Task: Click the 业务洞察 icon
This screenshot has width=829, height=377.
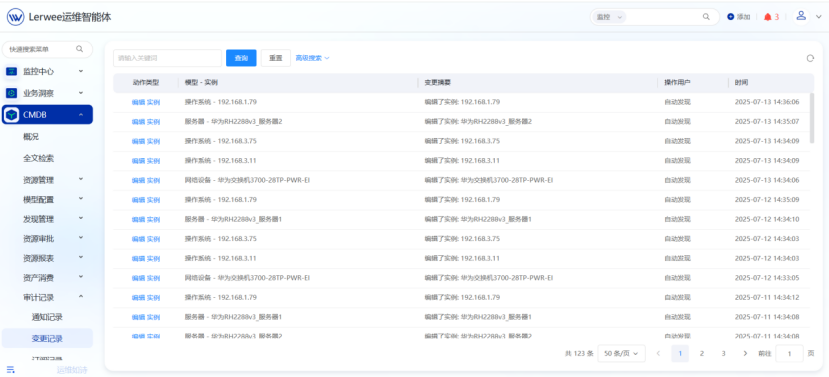Action: click(x=12, y=93)
